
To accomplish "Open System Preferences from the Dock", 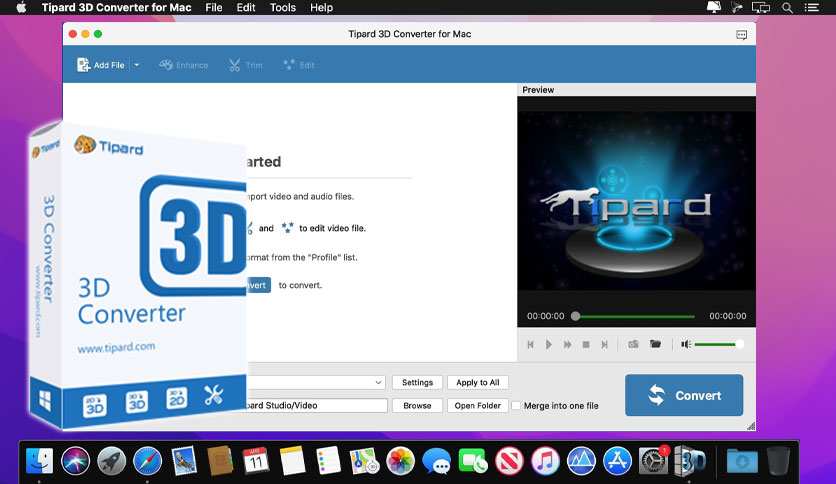I will click(x=653, y=461).
